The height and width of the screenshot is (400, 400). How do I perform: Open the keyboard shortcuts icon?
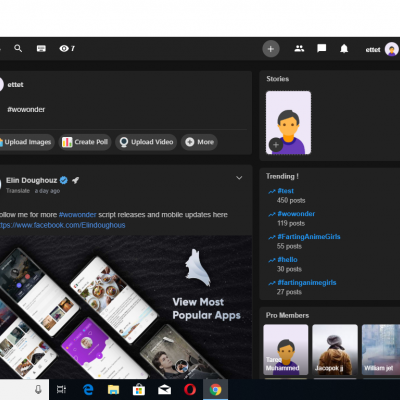pos(41,49)
